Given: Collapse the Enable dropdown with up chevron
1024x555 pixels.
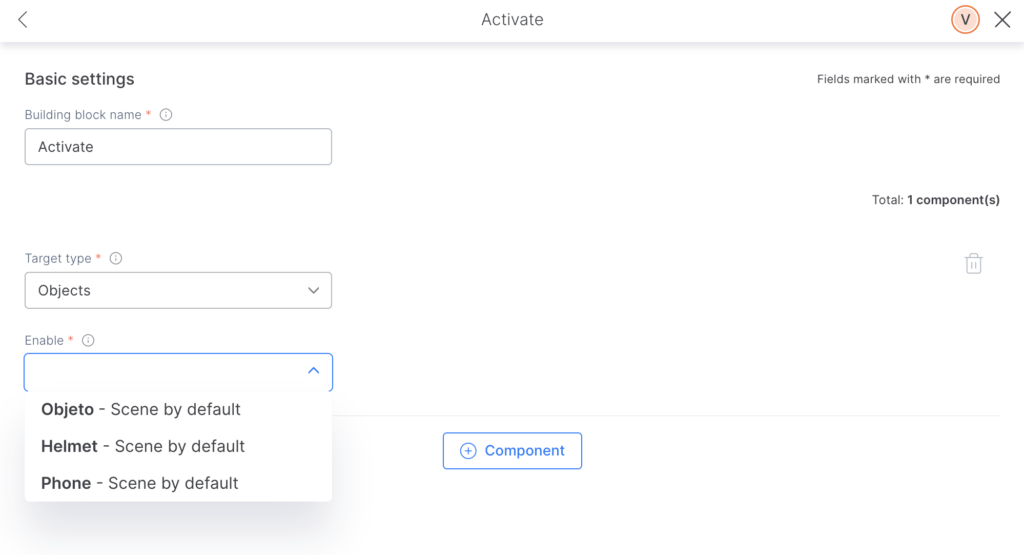Looking at the screenshot, I should 313,370.
